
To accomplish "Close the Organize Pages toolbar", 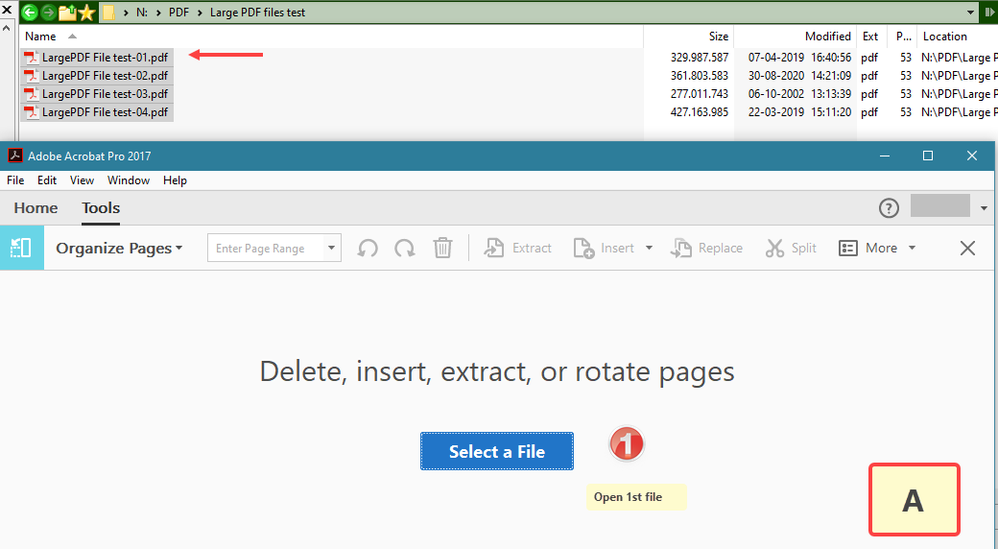I will 967,248.
